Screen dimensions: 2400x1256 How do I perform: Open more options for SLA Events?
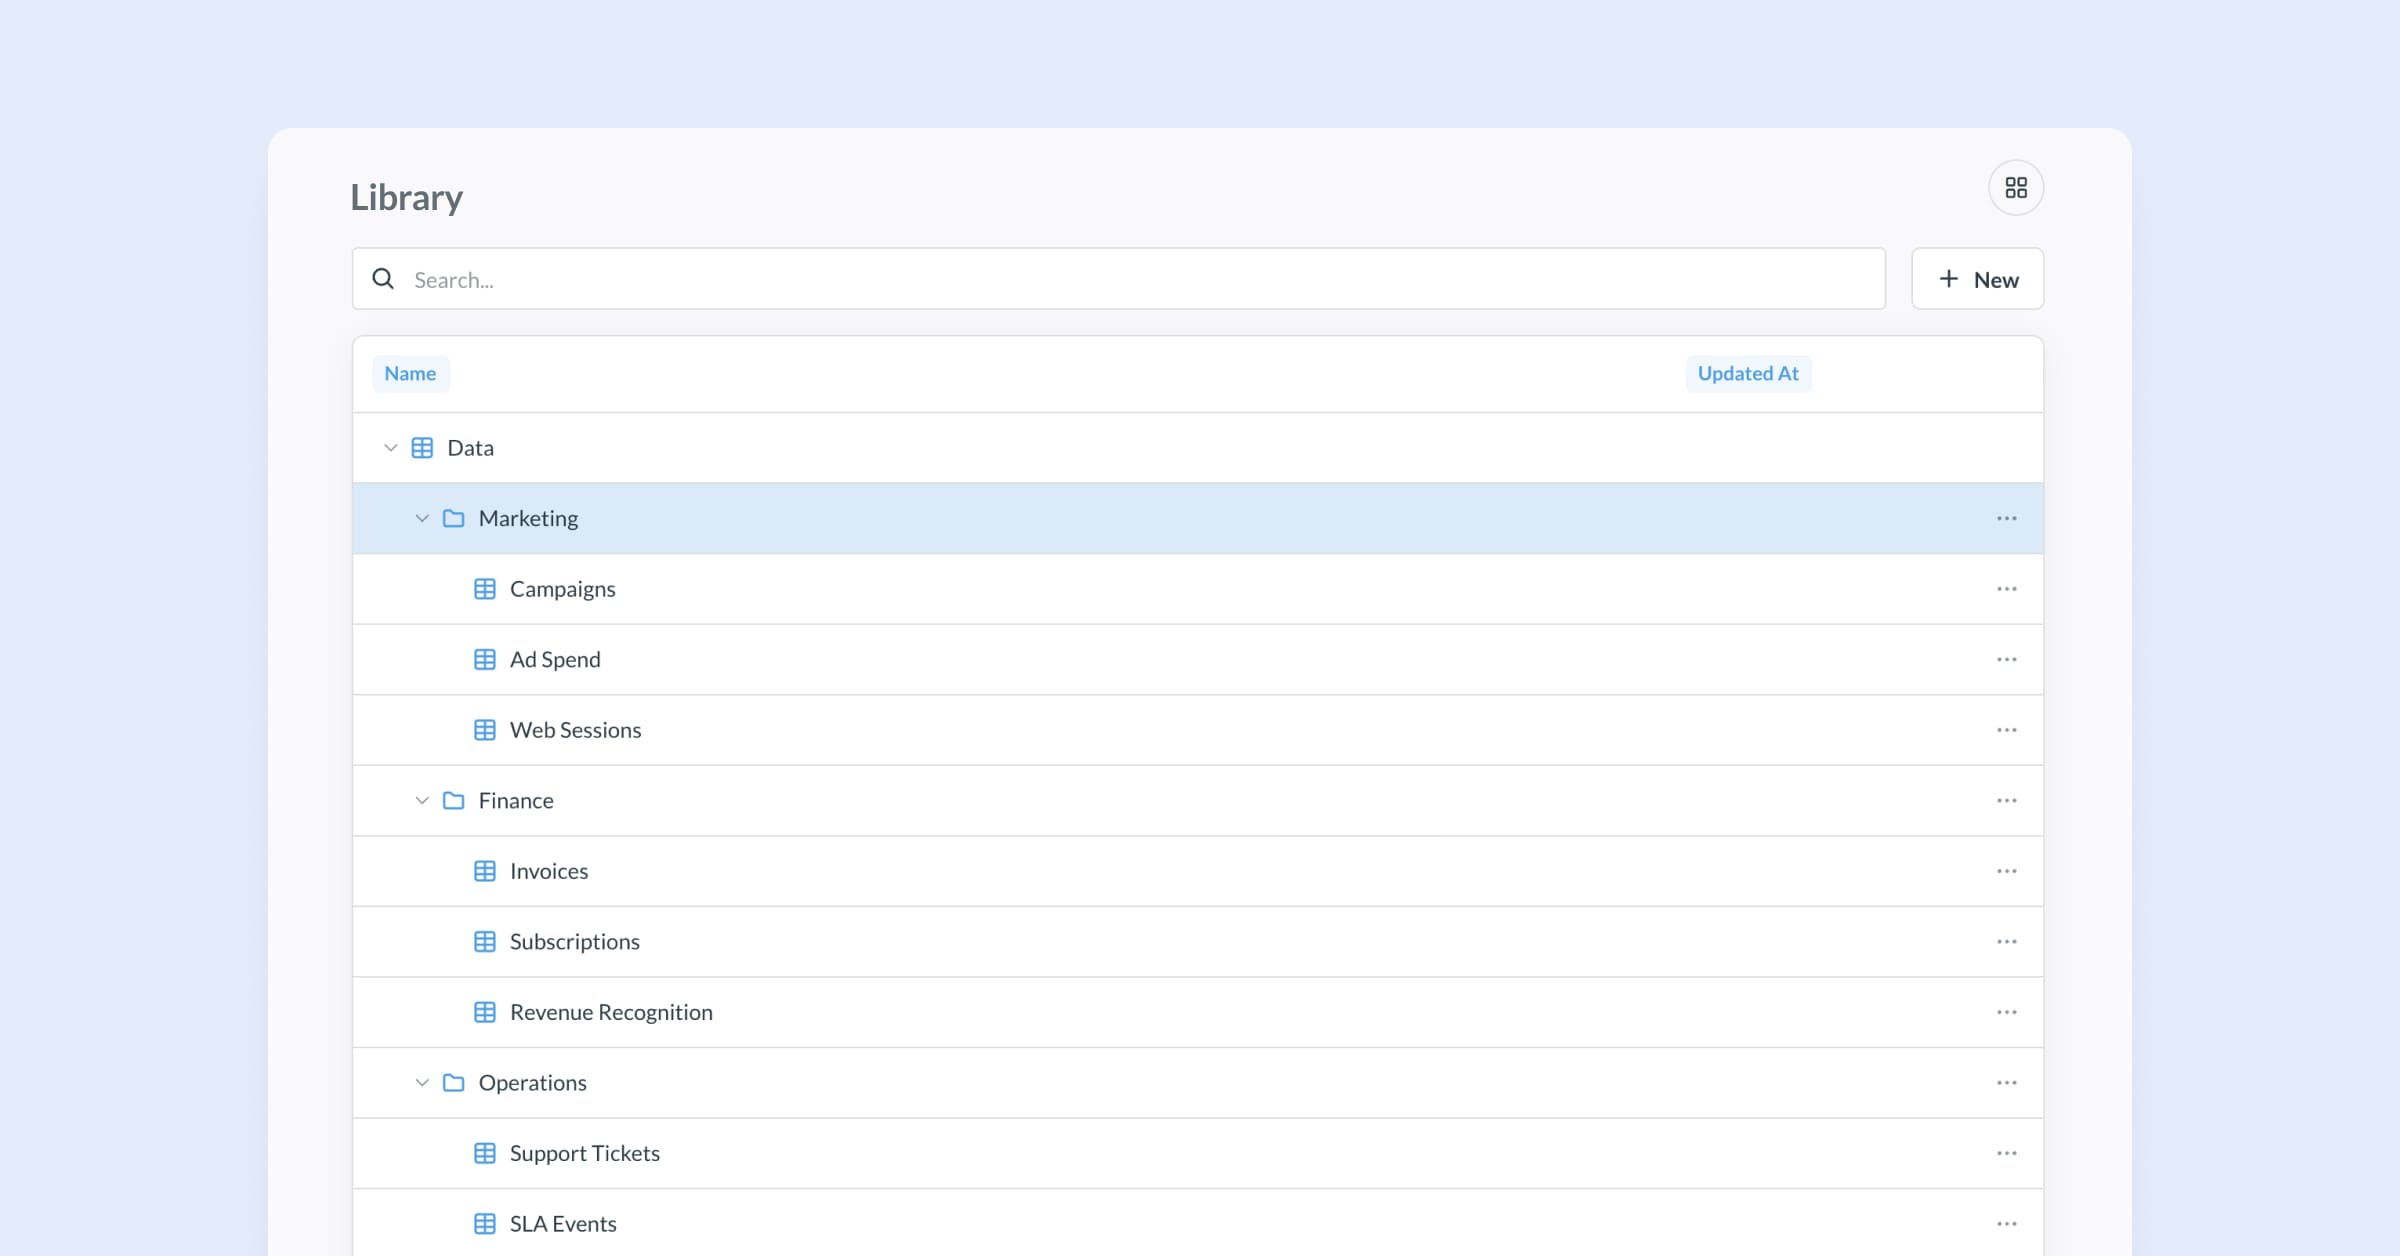click(2006, 1224)
